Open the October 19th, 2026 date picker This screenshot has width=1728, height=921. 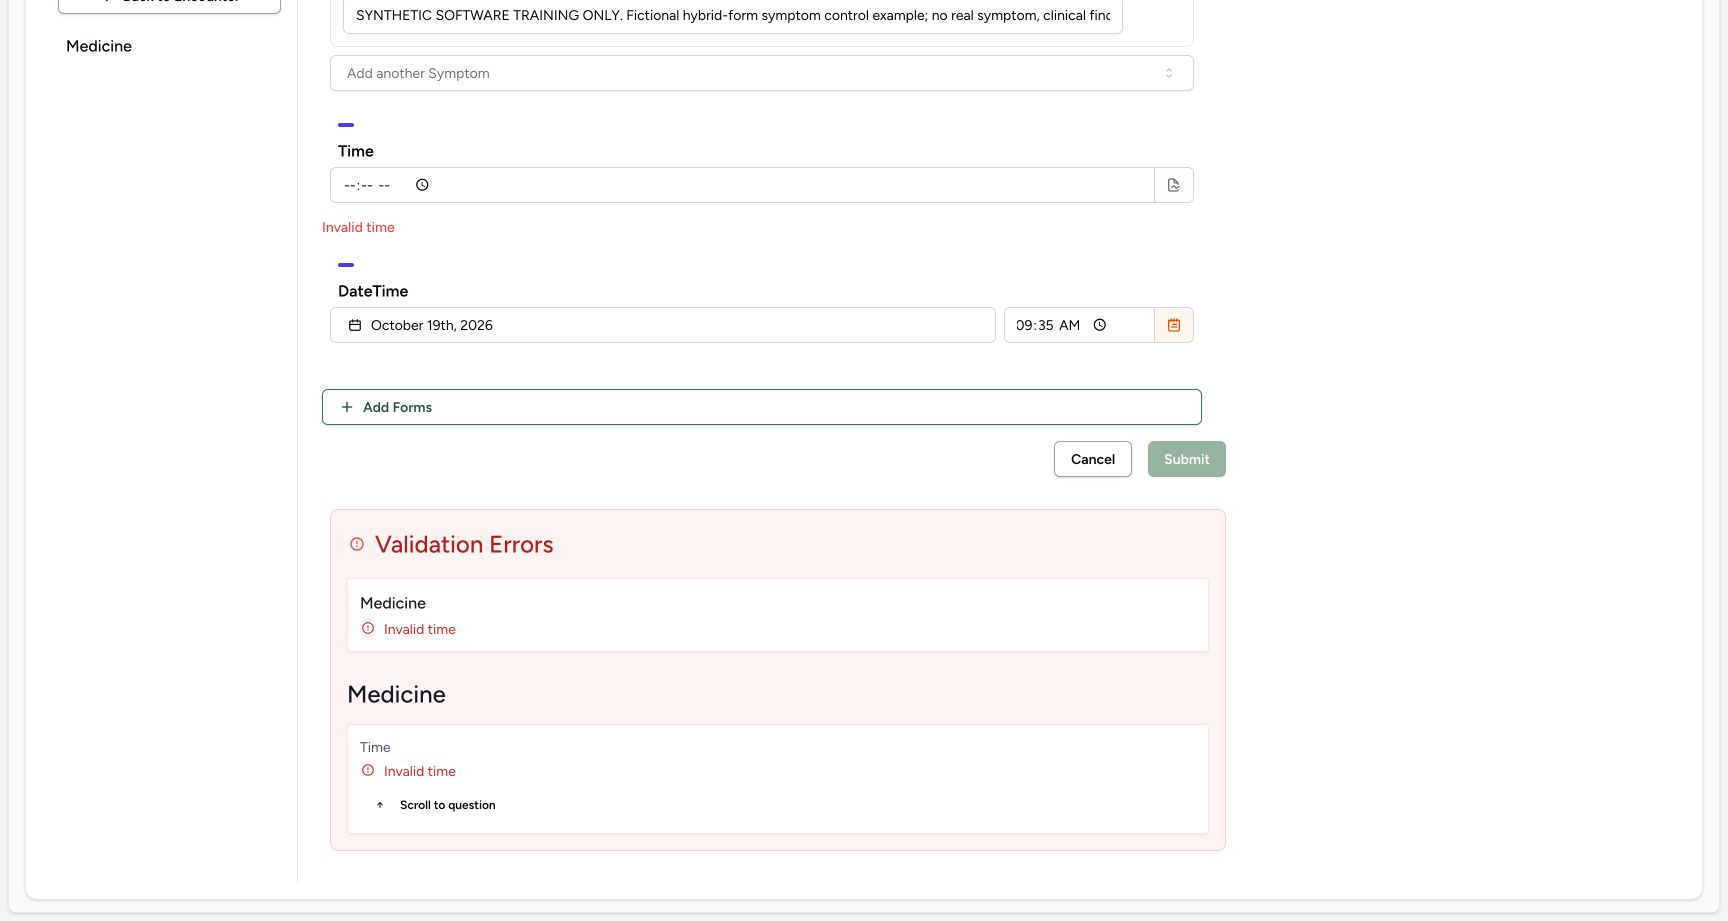click(x=663, y=325)
